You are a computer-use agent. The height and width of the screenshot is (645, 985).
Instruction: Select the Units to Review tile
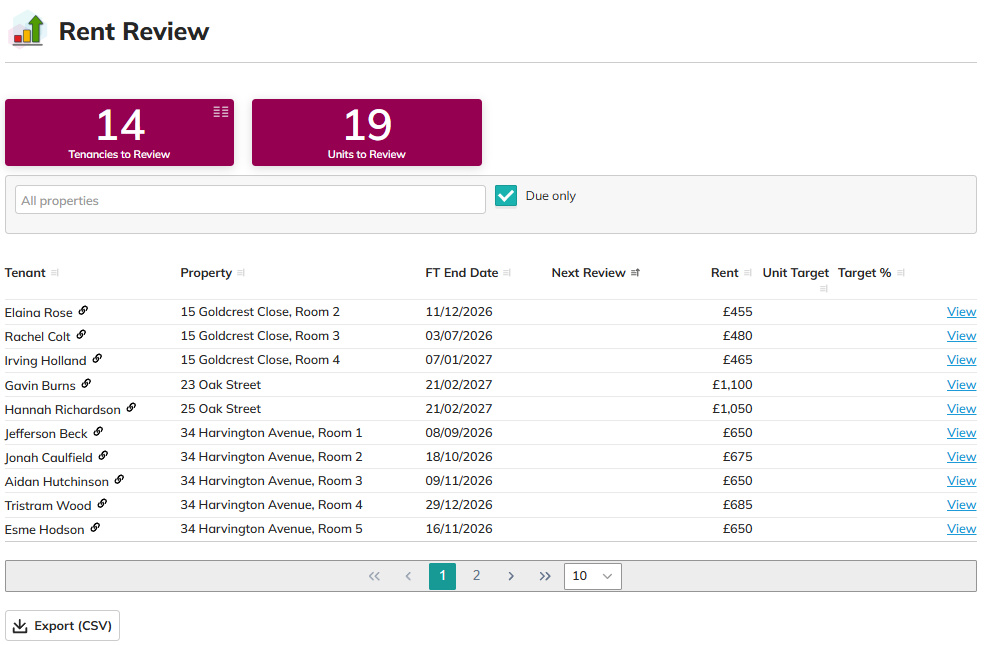(366, 132)
